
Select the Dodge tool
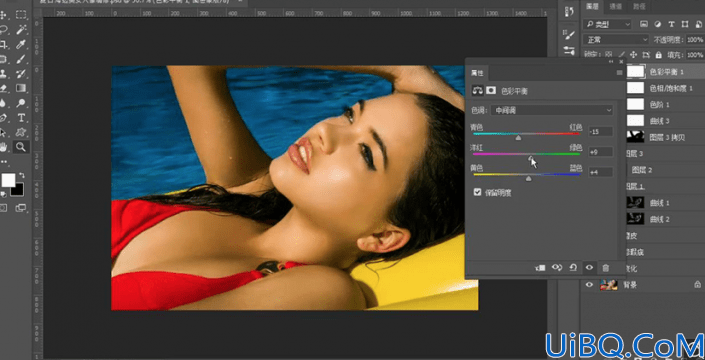21,103
